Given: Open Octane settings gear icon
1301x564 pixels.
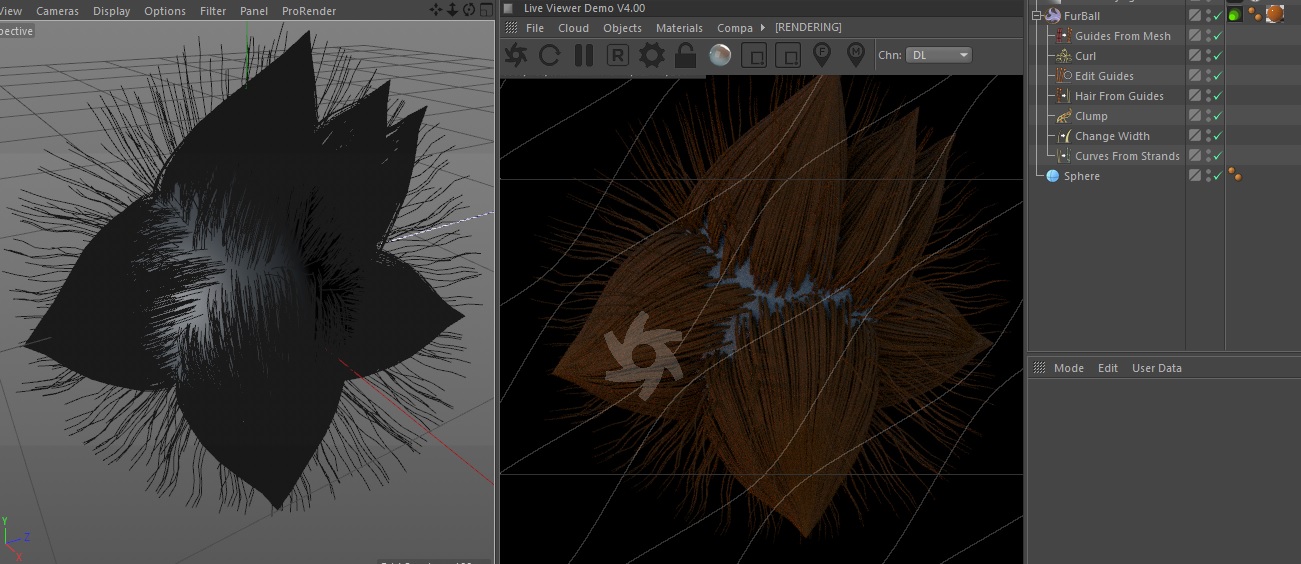Looking at the screenshot, I should [x=651, y=56].
